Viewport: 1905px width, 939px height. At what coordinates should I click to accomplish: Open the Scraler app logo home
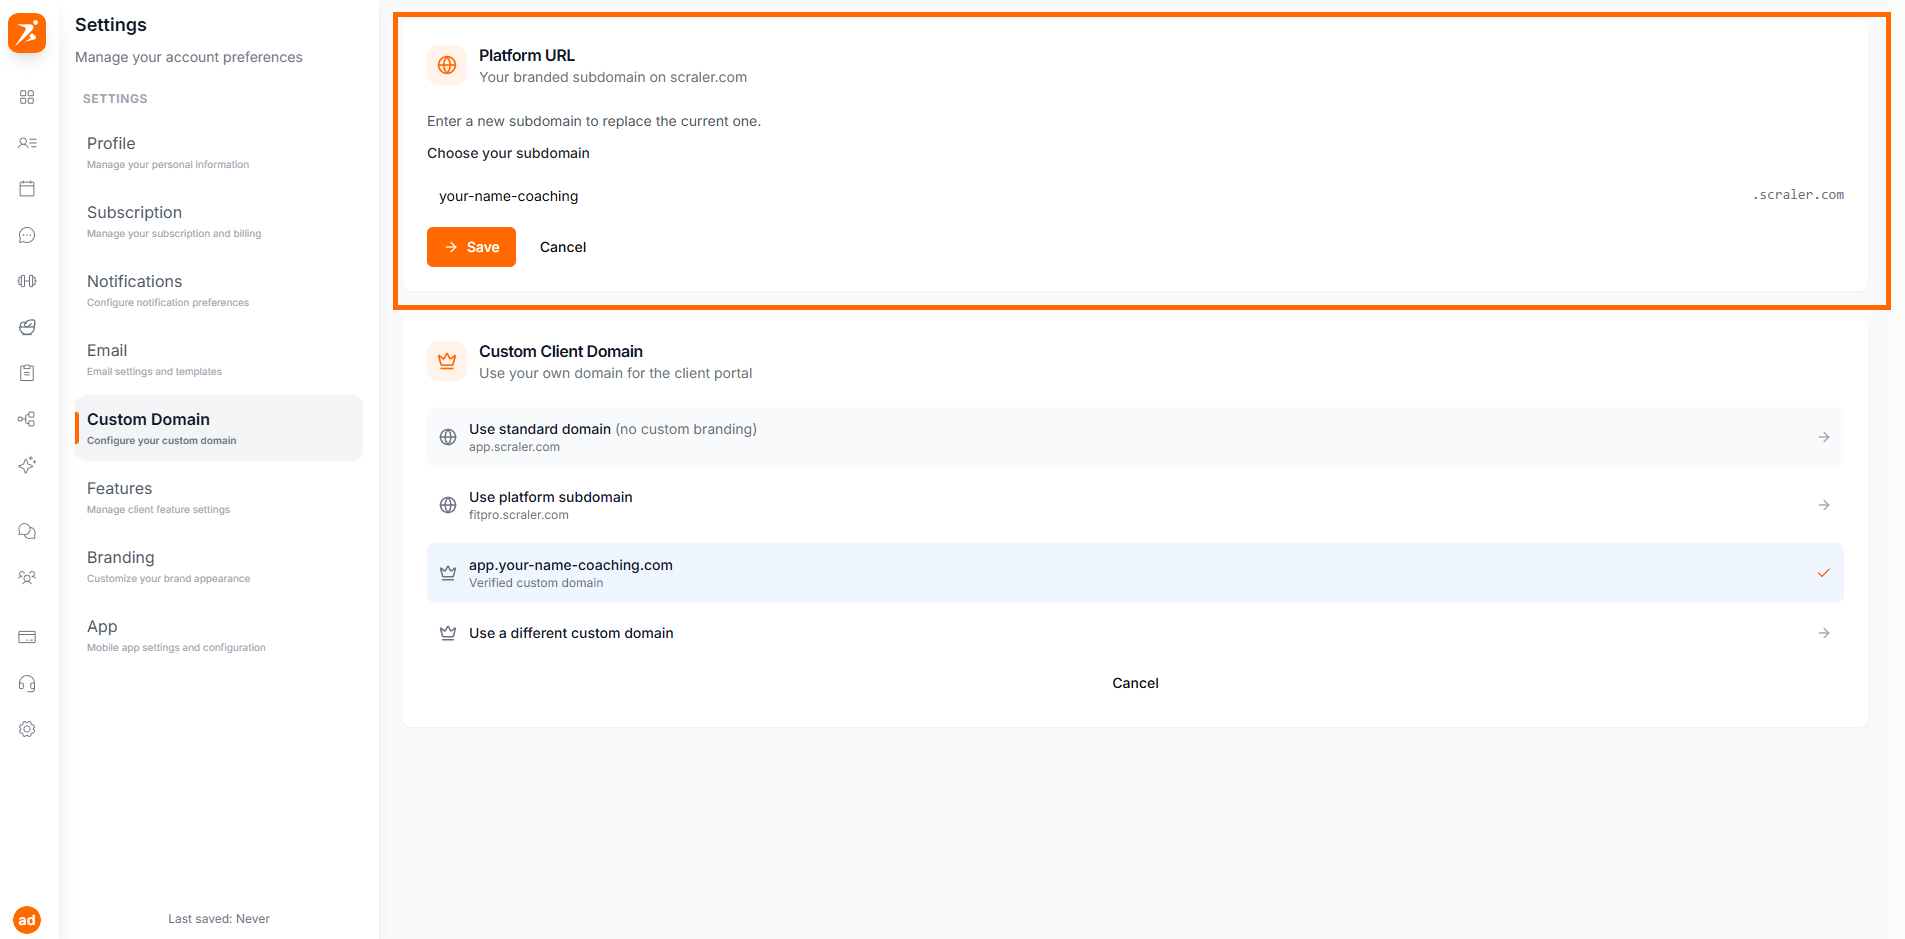pyautogui.click(x=26, y=33)
